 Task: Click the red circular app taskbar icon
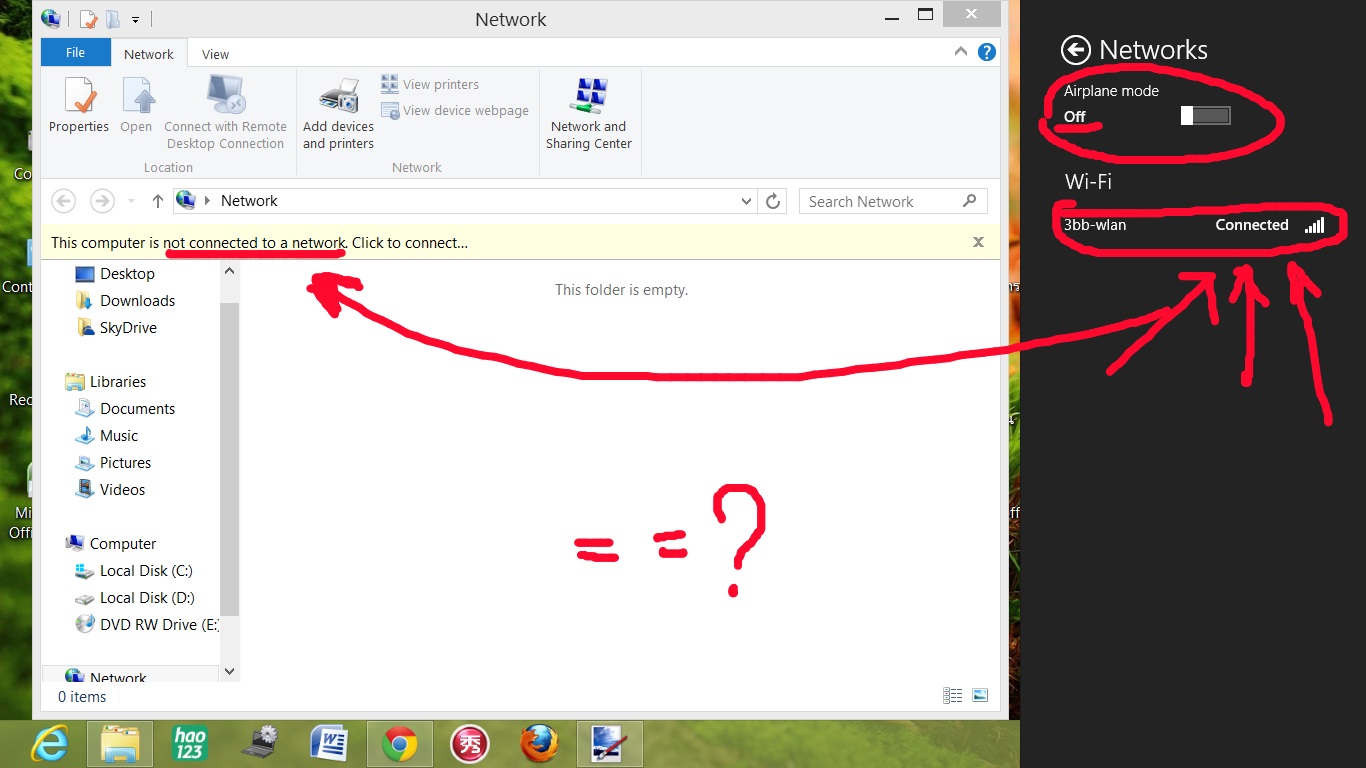click(x=469, y=744)
